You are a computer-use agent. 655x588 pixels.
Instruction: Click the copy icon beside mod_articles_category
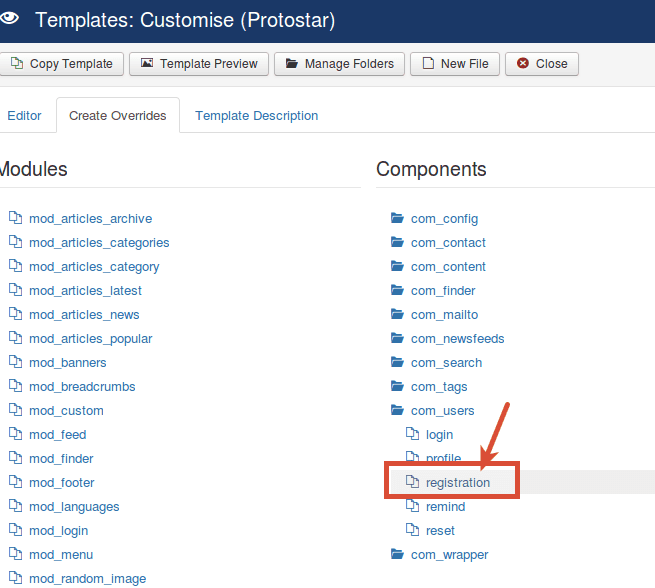pyautogui.click(x=16, y=266)
